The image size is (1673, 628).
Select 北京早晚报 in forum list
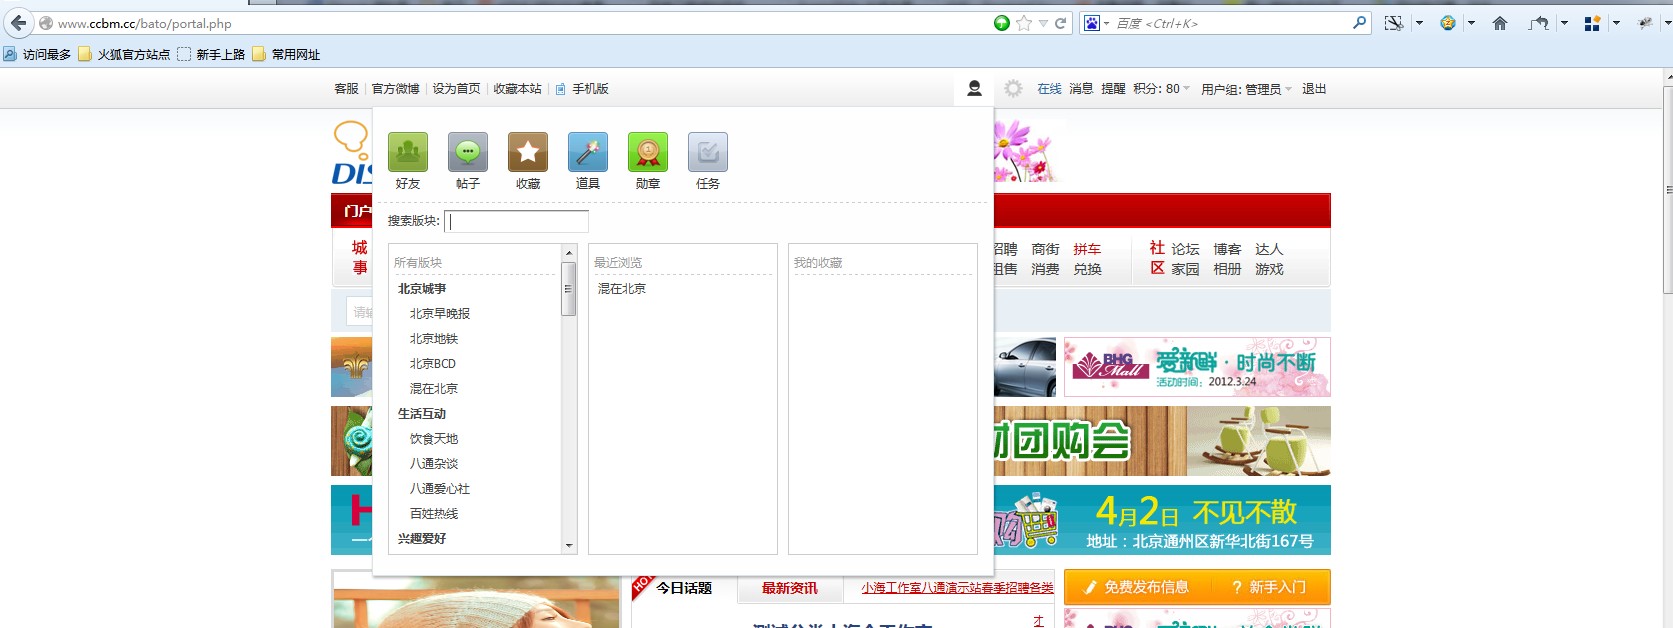click(440, 314)
